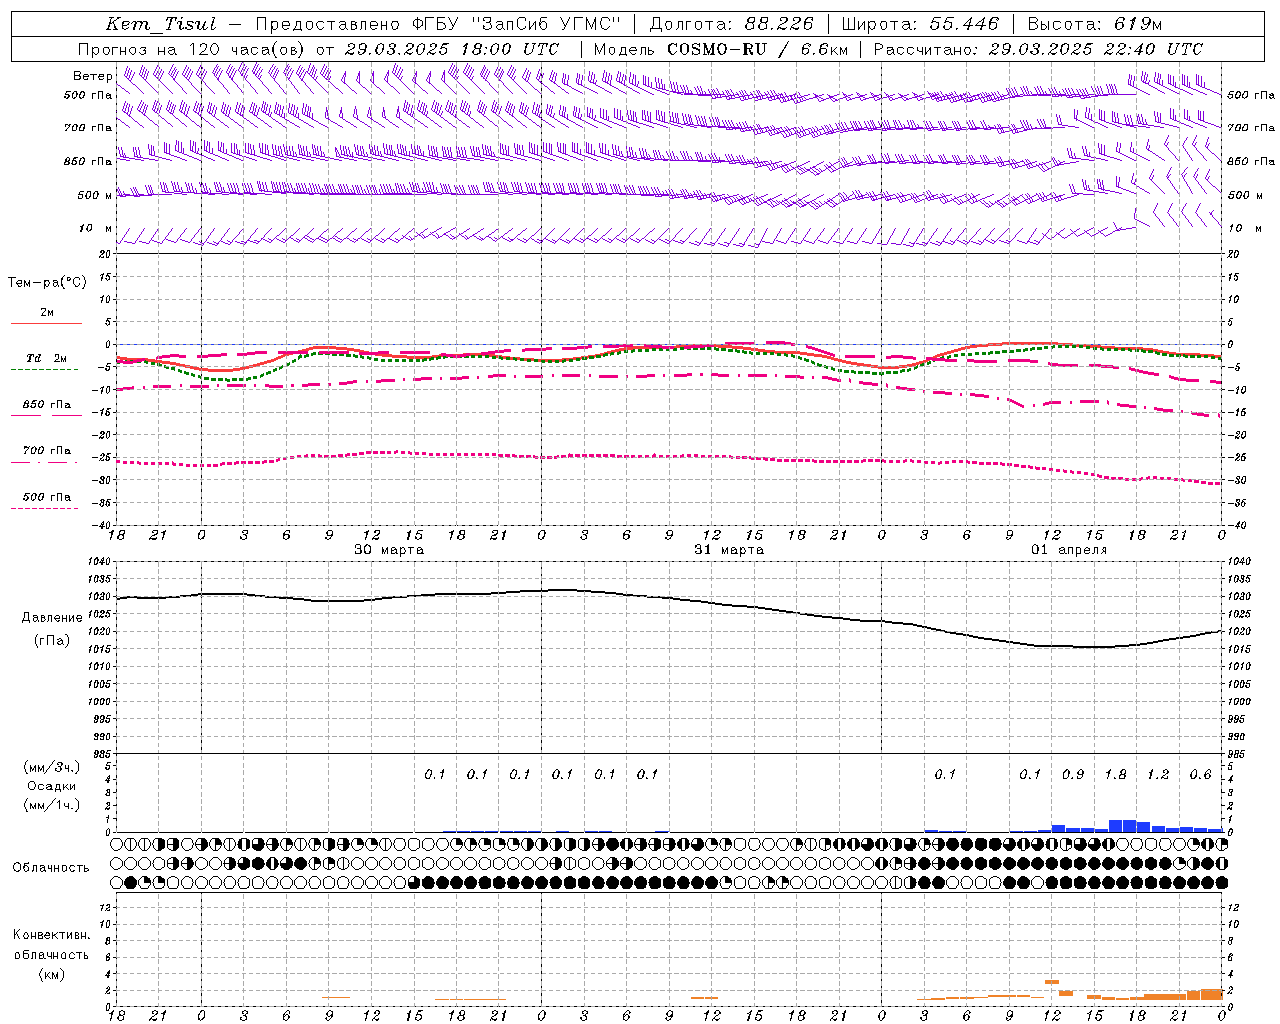Click the "Облачность" cloud cover label

click(x=51, y=868)
